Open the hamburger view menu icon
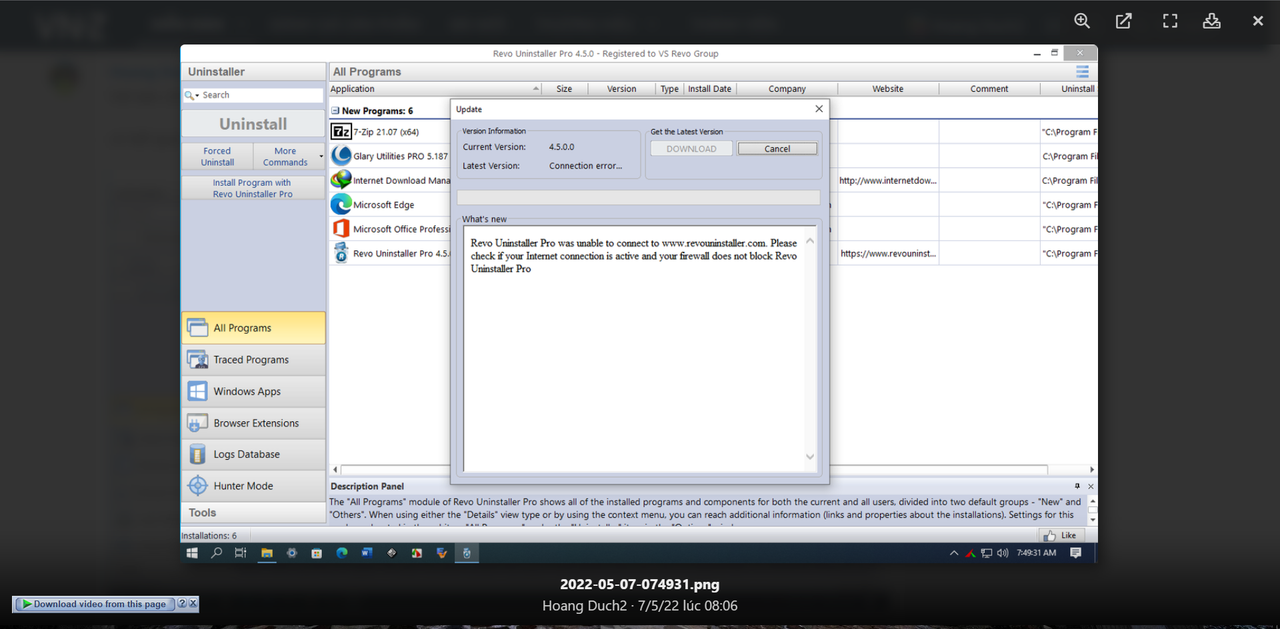The width and height of the screenshot is (1280, 629). (1082, 72)
